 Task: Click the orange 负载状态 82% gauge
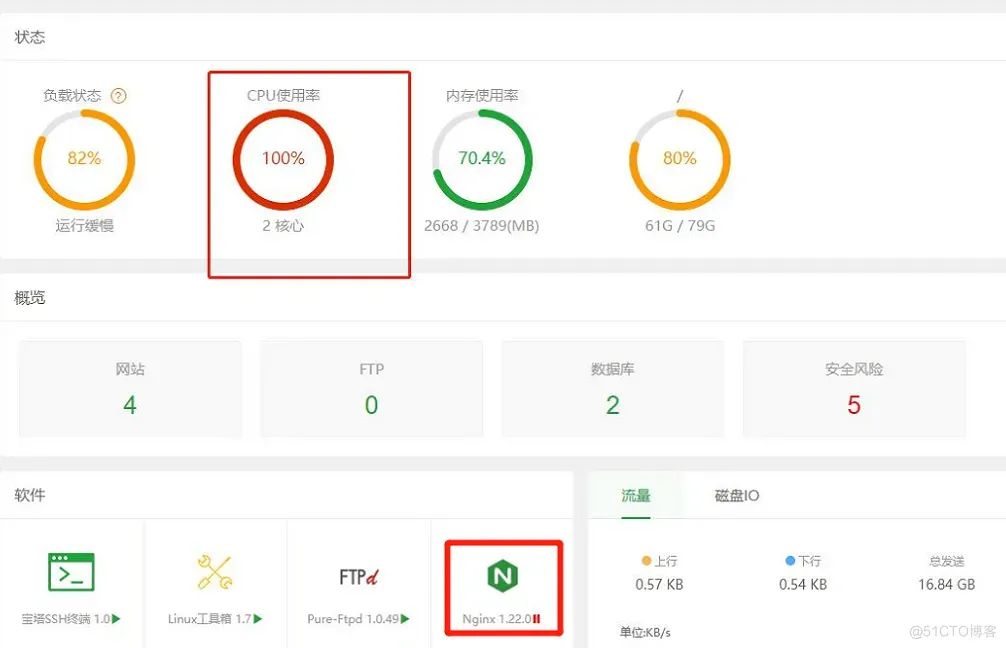tap(84, 158)
